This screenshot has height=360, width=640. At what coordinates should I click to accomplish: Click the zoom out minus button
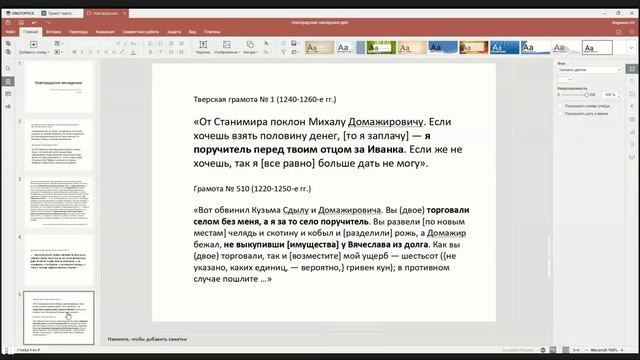click(587, 350)
